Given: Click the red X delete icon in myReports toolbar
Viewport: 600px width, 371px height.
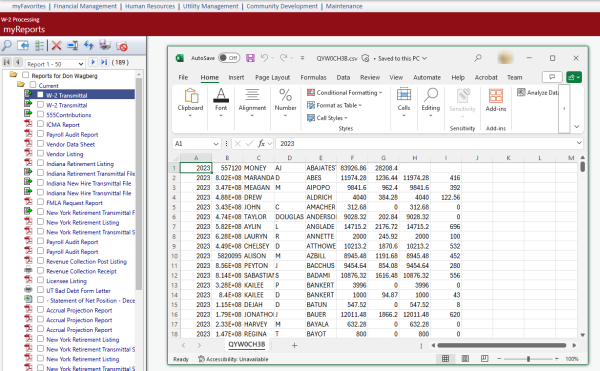Looking at the screenshot, I should tap(56, 46).
